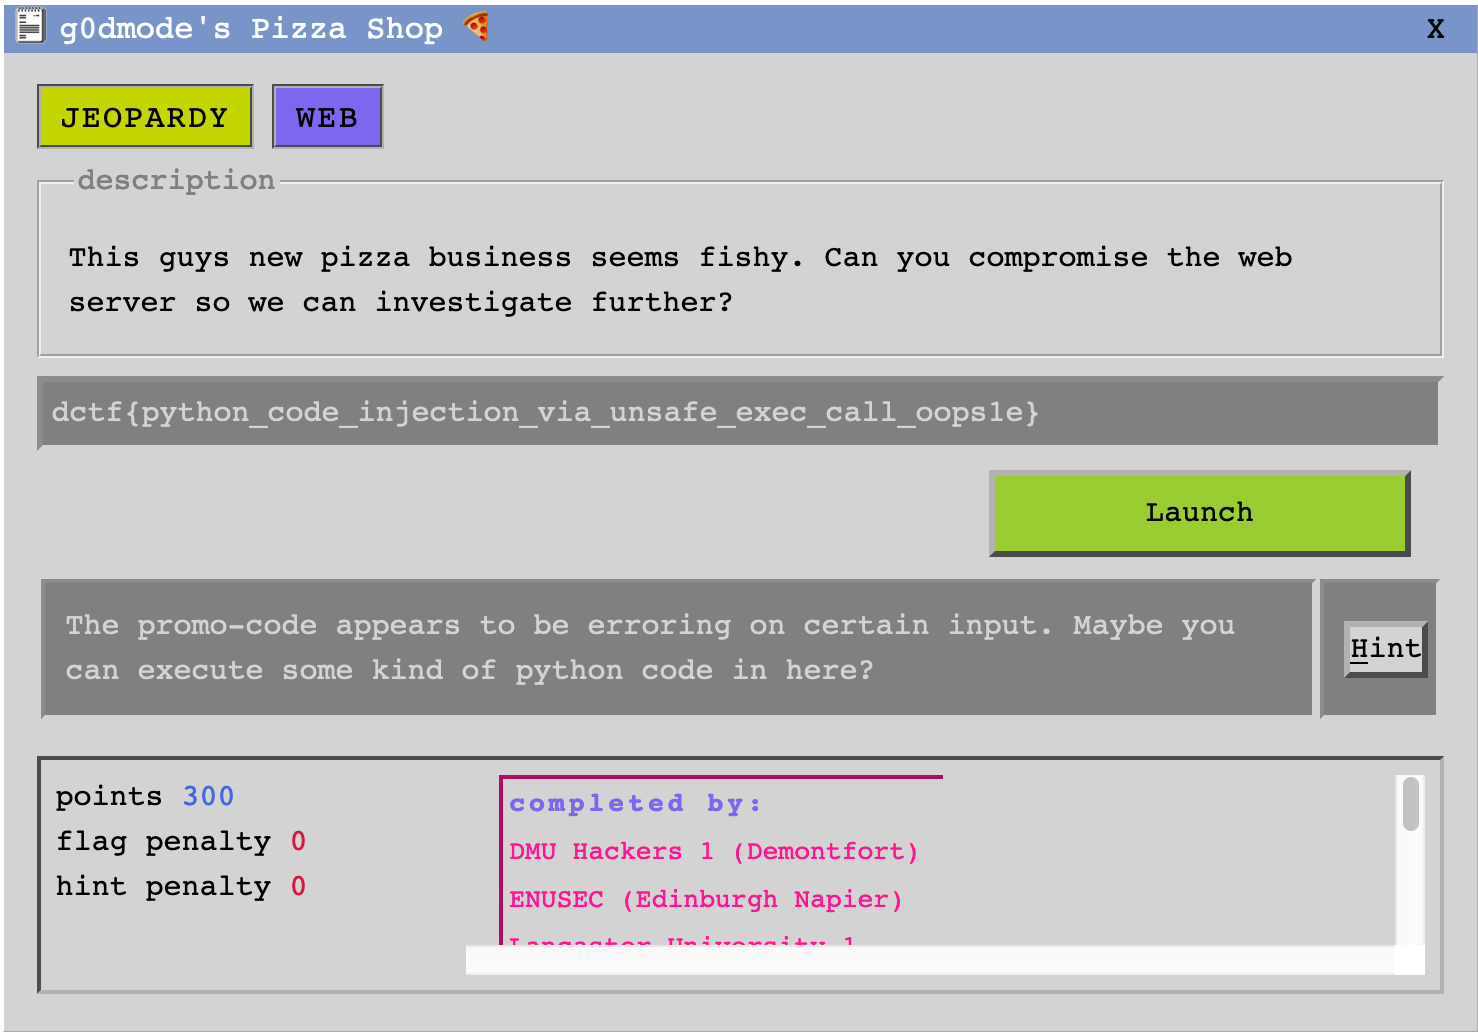The image size is (1478, 1032).
Task: Select the WEB category tag
Action: (327, 117)
